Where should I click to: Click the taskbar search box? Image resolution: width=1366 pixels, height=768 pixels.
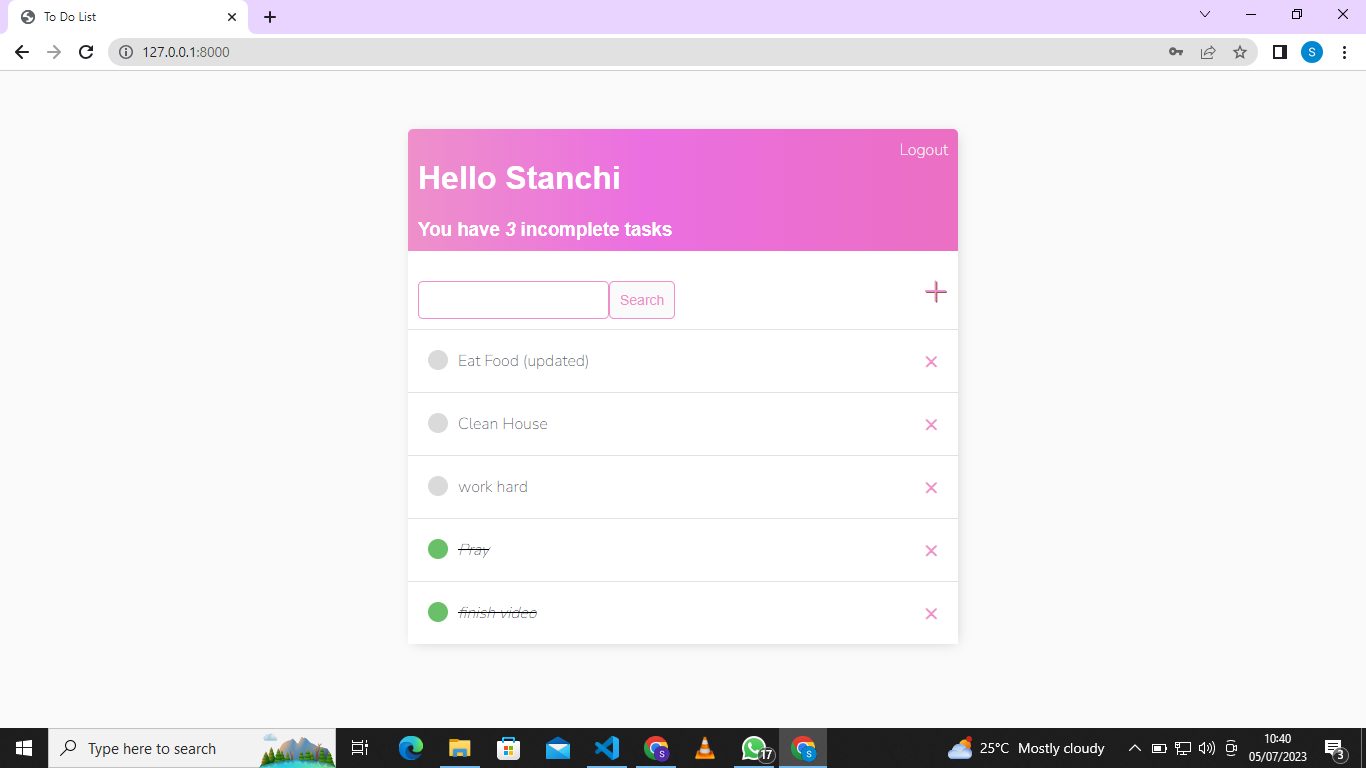click(192, 748)
